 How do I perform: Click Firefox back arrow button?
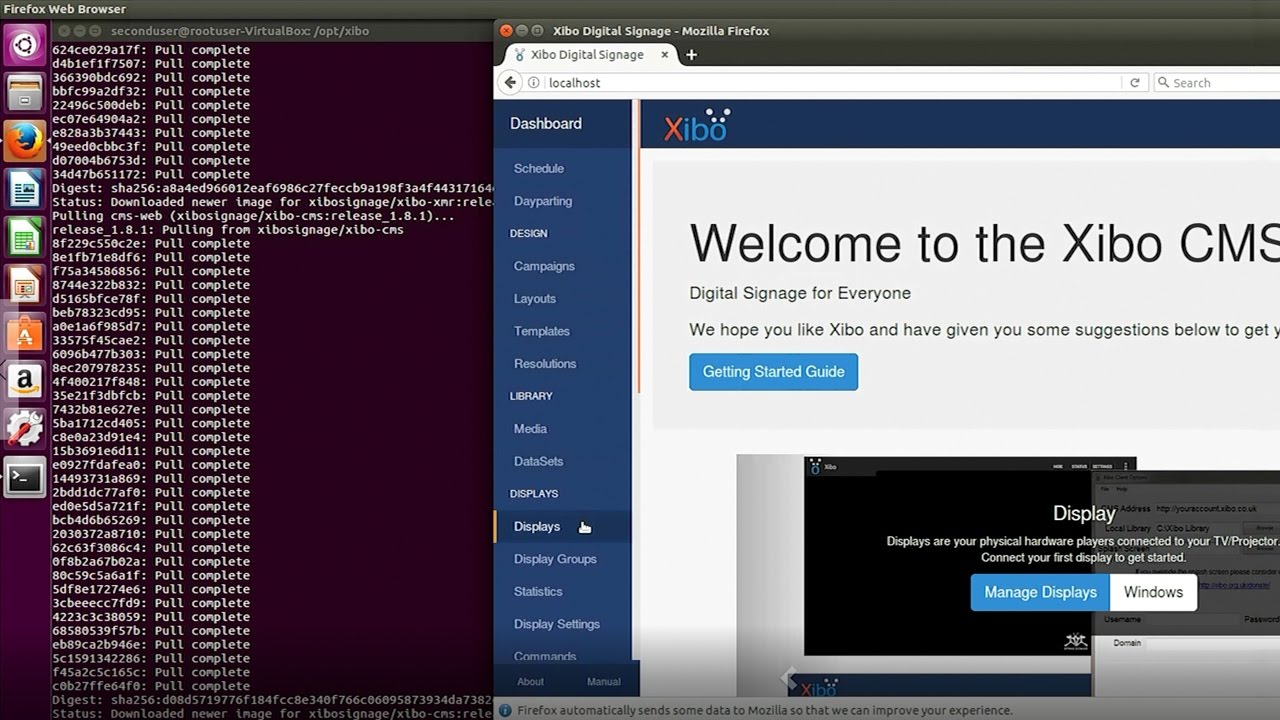click(x=510, y=83)
